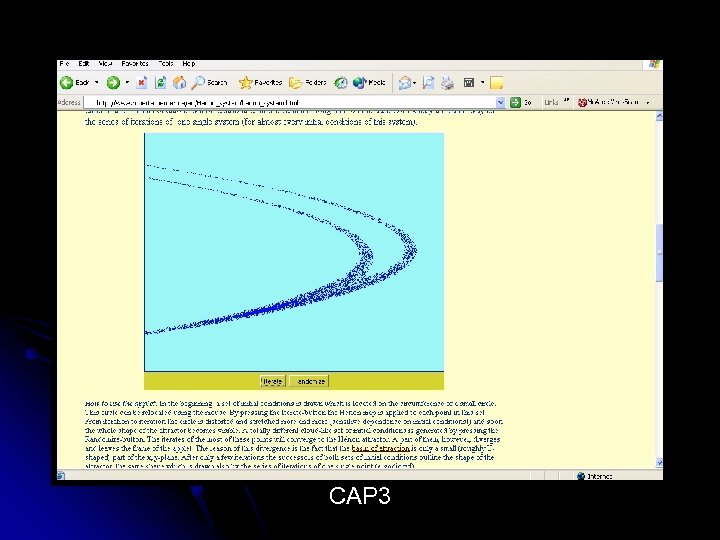Click on the Hénon attractor applet canvas
The image size is (720, 540).
pyautogui.click(x=294, y=252)
